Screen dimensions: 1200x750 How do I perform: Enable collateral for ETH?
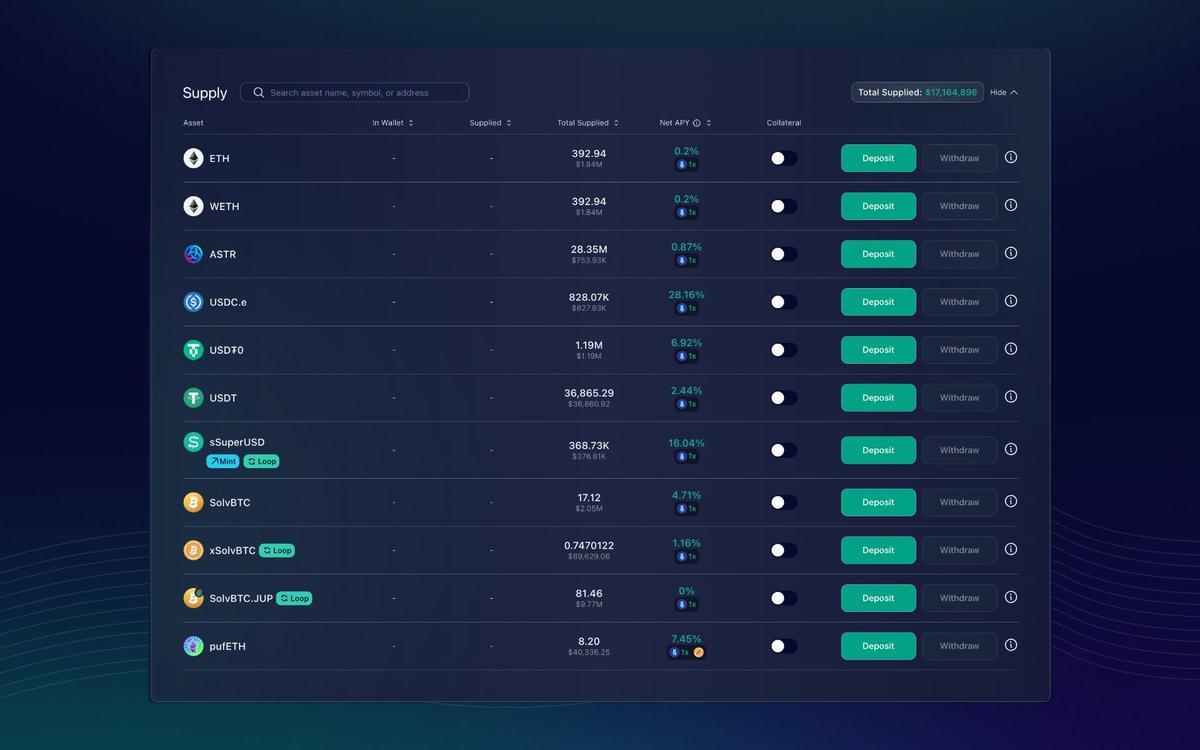click(x=784, y=157)
